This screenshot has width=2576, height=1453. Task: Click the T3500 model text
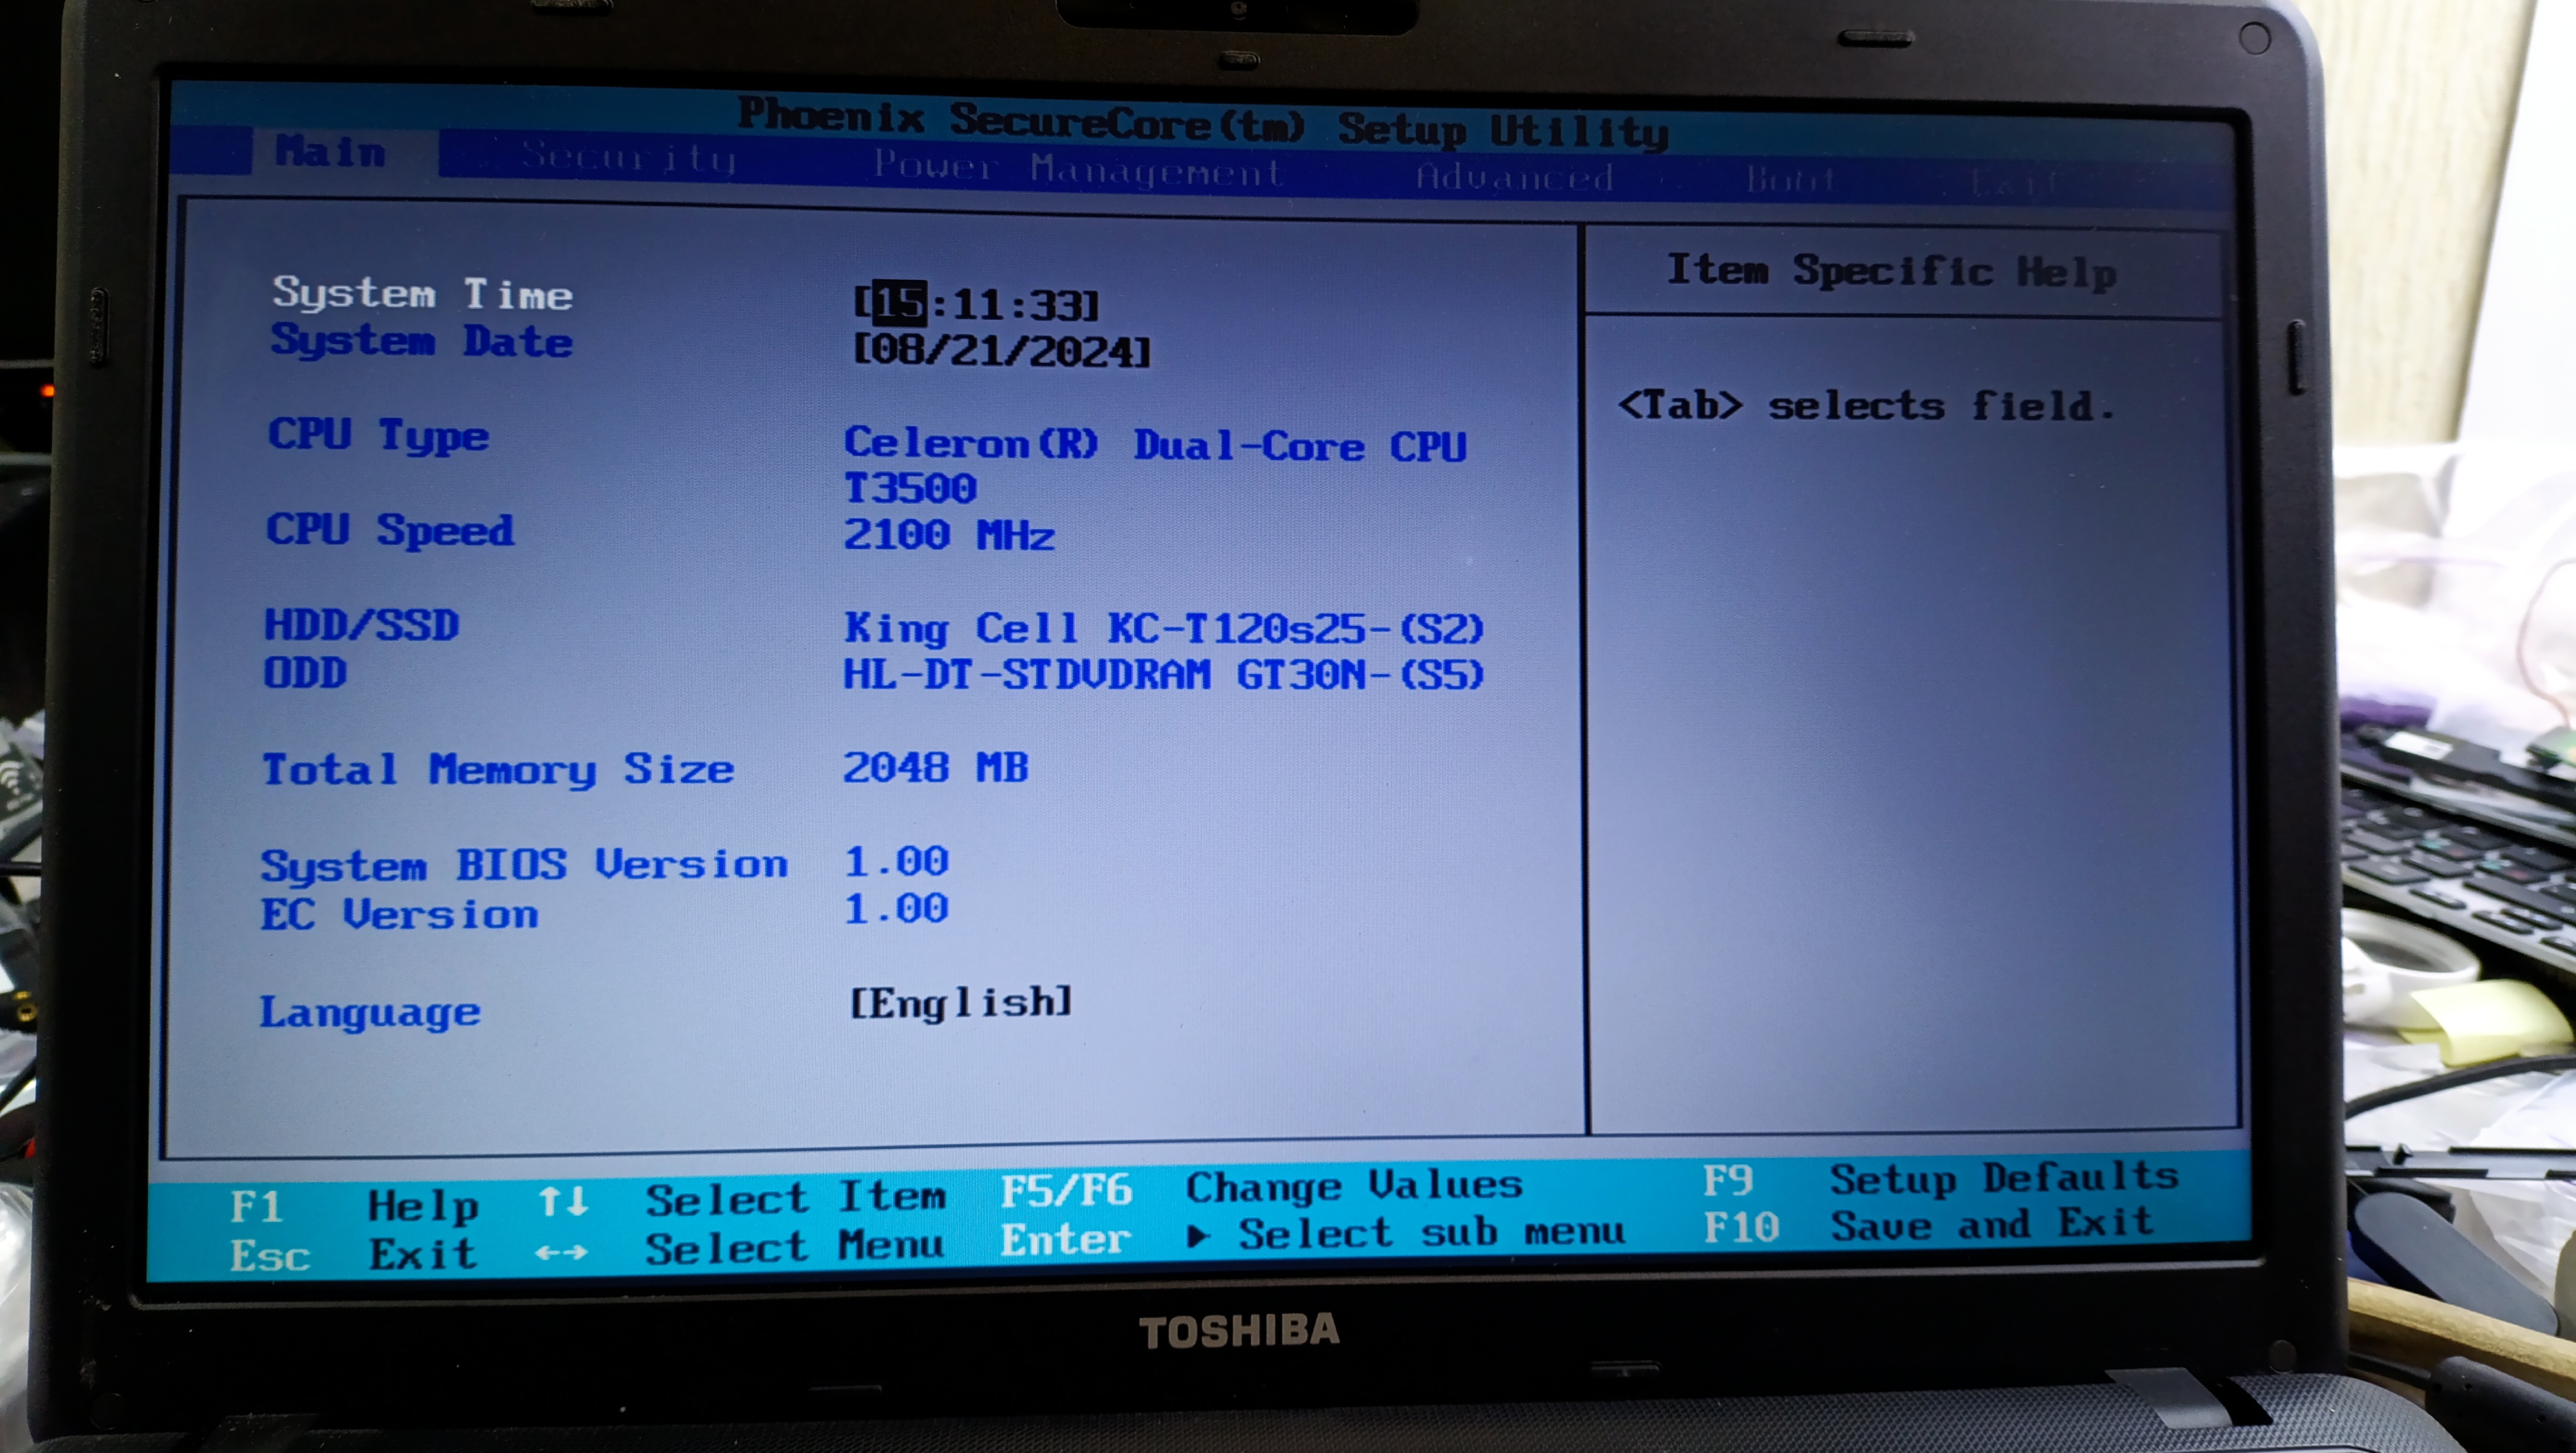pyautogui.click(x=910, y=488)
